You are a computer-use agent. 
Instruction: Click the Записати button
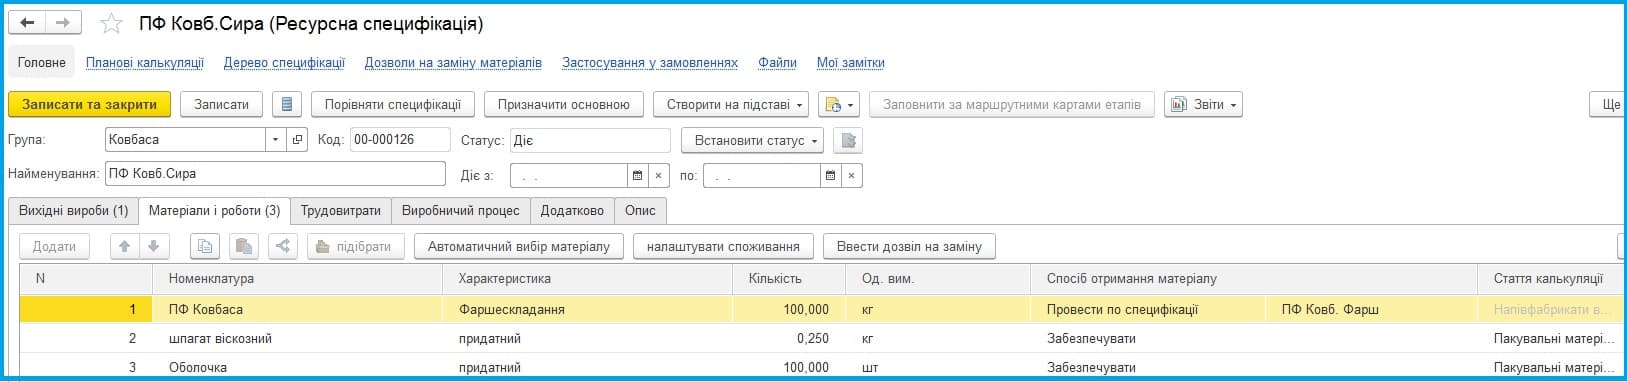coord(221,104)
